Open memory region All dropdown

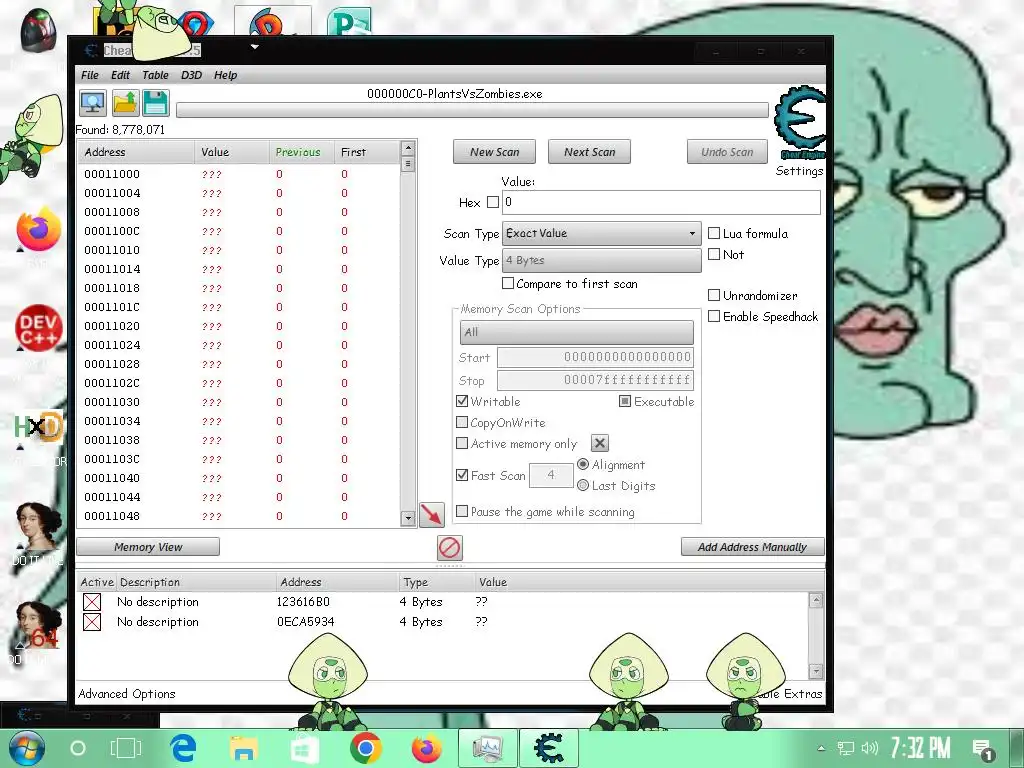(x=577, y=332)
